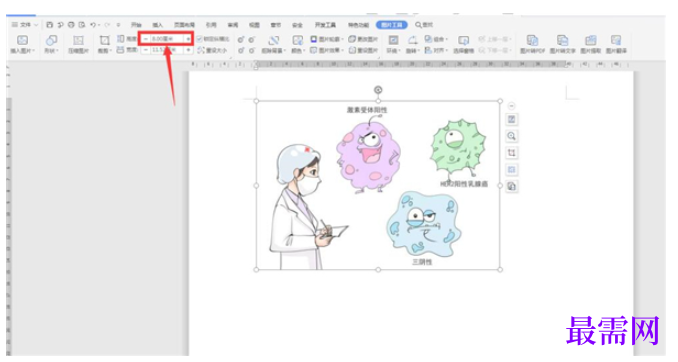
Task: Click the minus stepper of width field
Action: pyautogui.click(x=145, y=50)
